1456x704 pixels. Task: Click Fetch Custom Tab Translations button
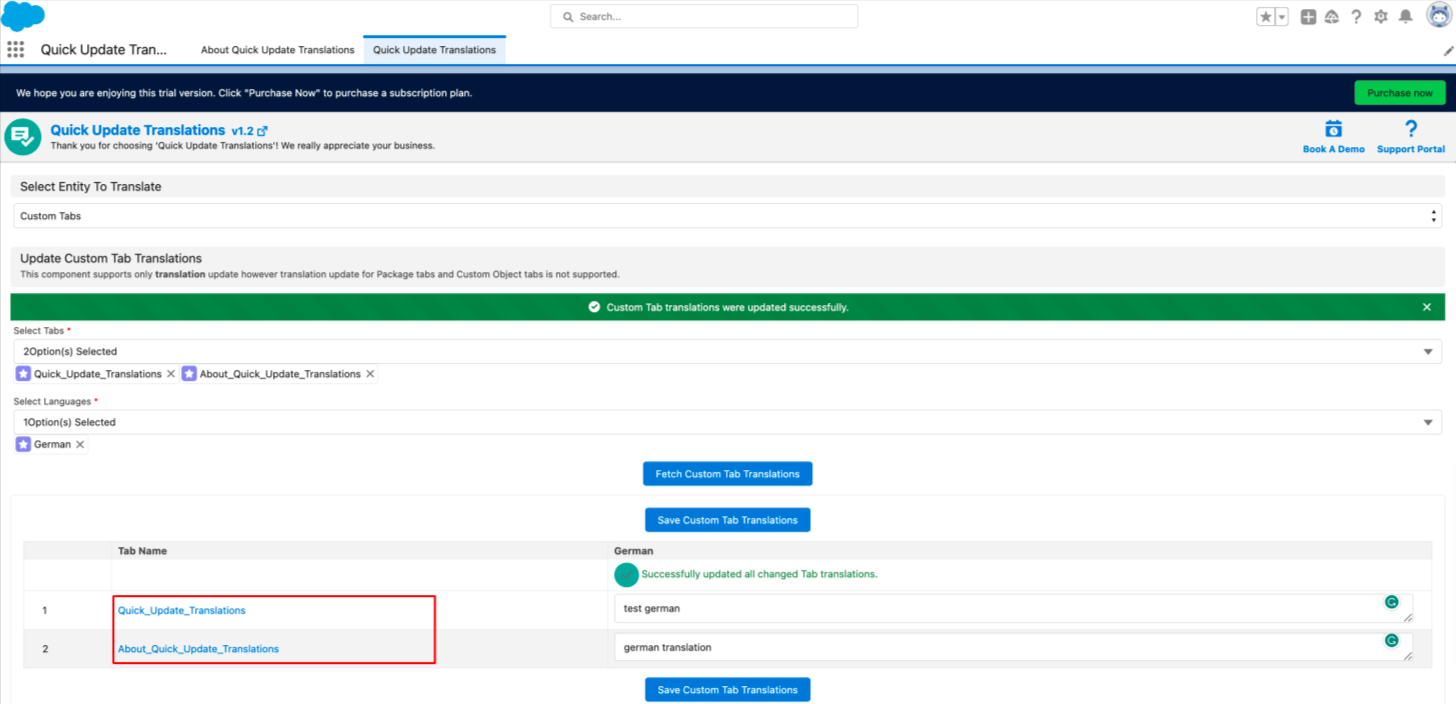click(728, 474)
